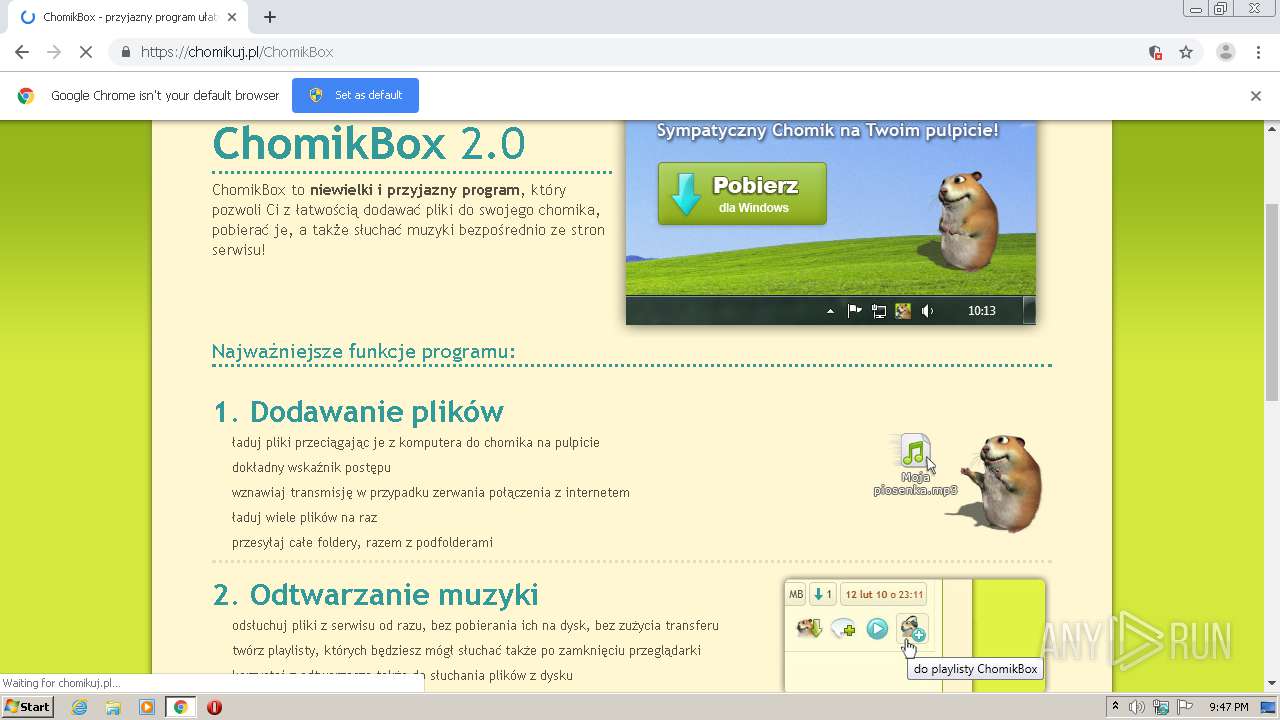Image resolution: width=1280 pixels, height=720 pixels.
Task: Open Windows Explorer folder from taskbar
Action: (113, 707)
